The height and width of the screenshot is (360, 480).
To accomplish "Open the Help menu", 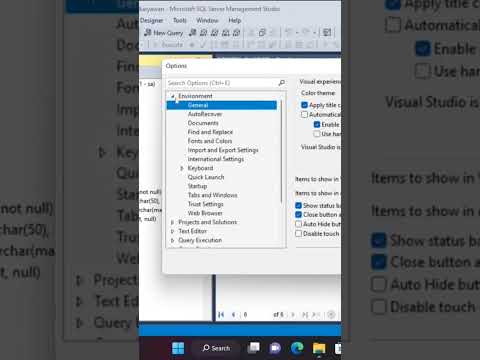I will click(x=235, y=20).
